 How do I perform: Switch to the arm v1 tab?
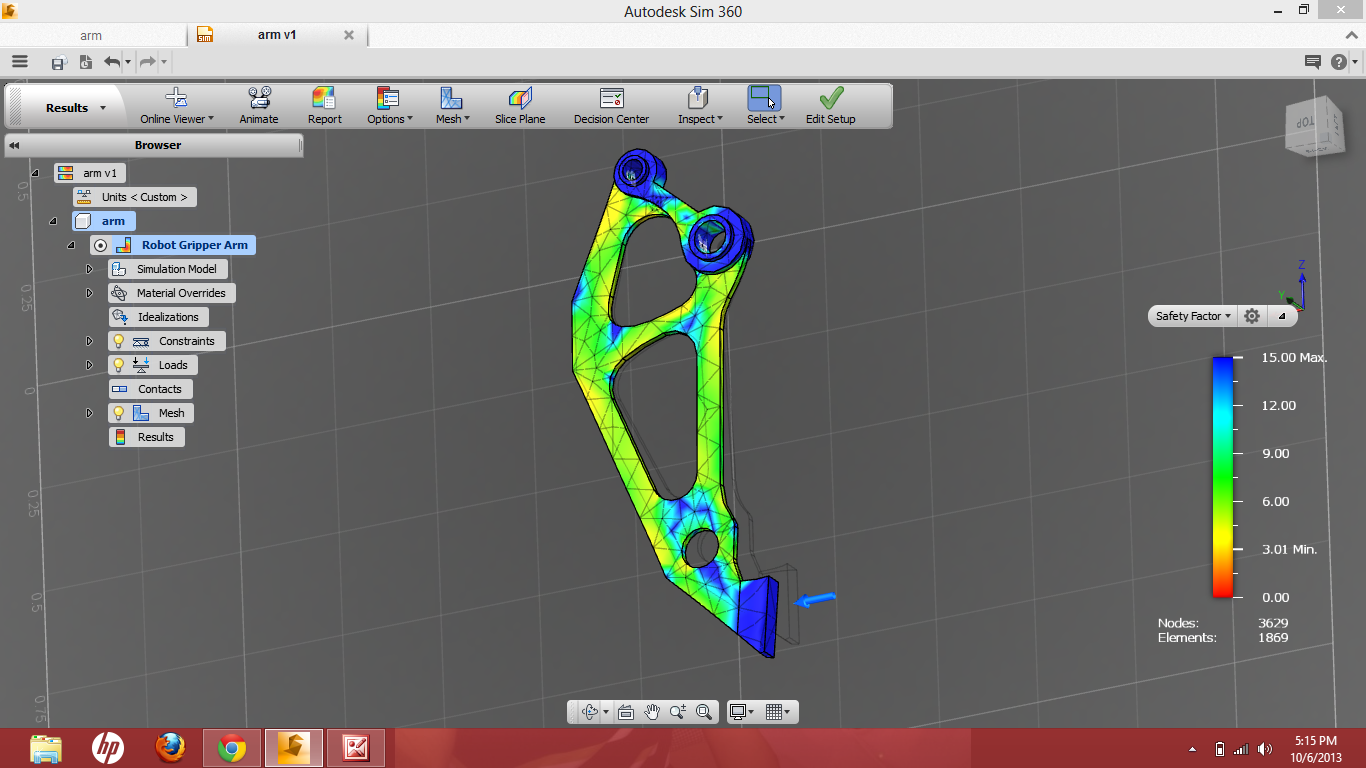(x=277, y=35)
